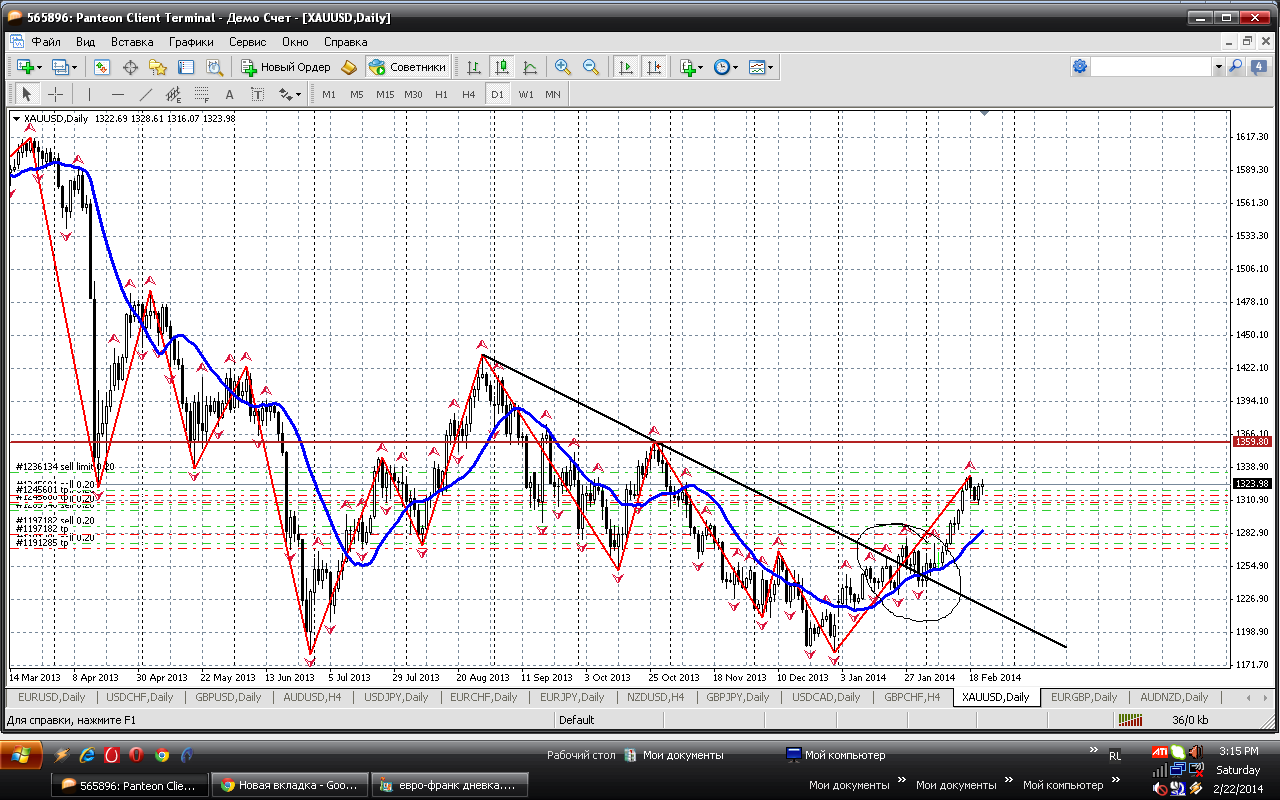Open the Indicators list dropdown

(x=691, y=67)
